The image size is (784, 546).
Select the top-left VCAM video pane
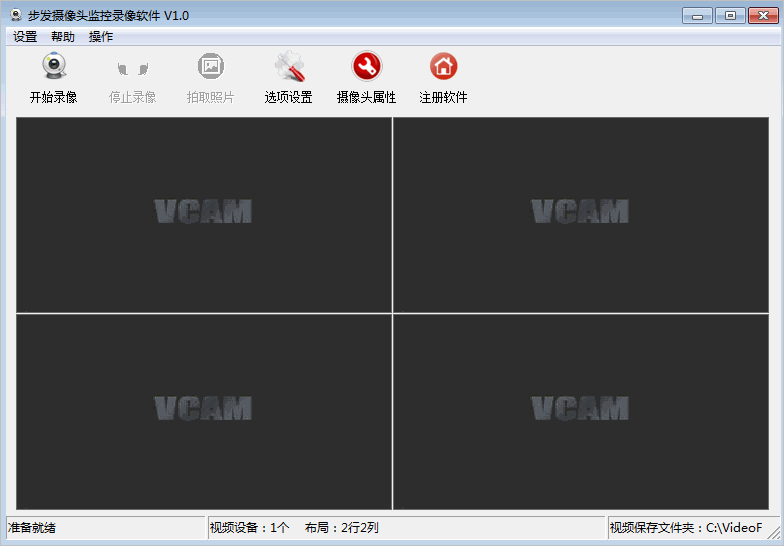coord(204,215)
